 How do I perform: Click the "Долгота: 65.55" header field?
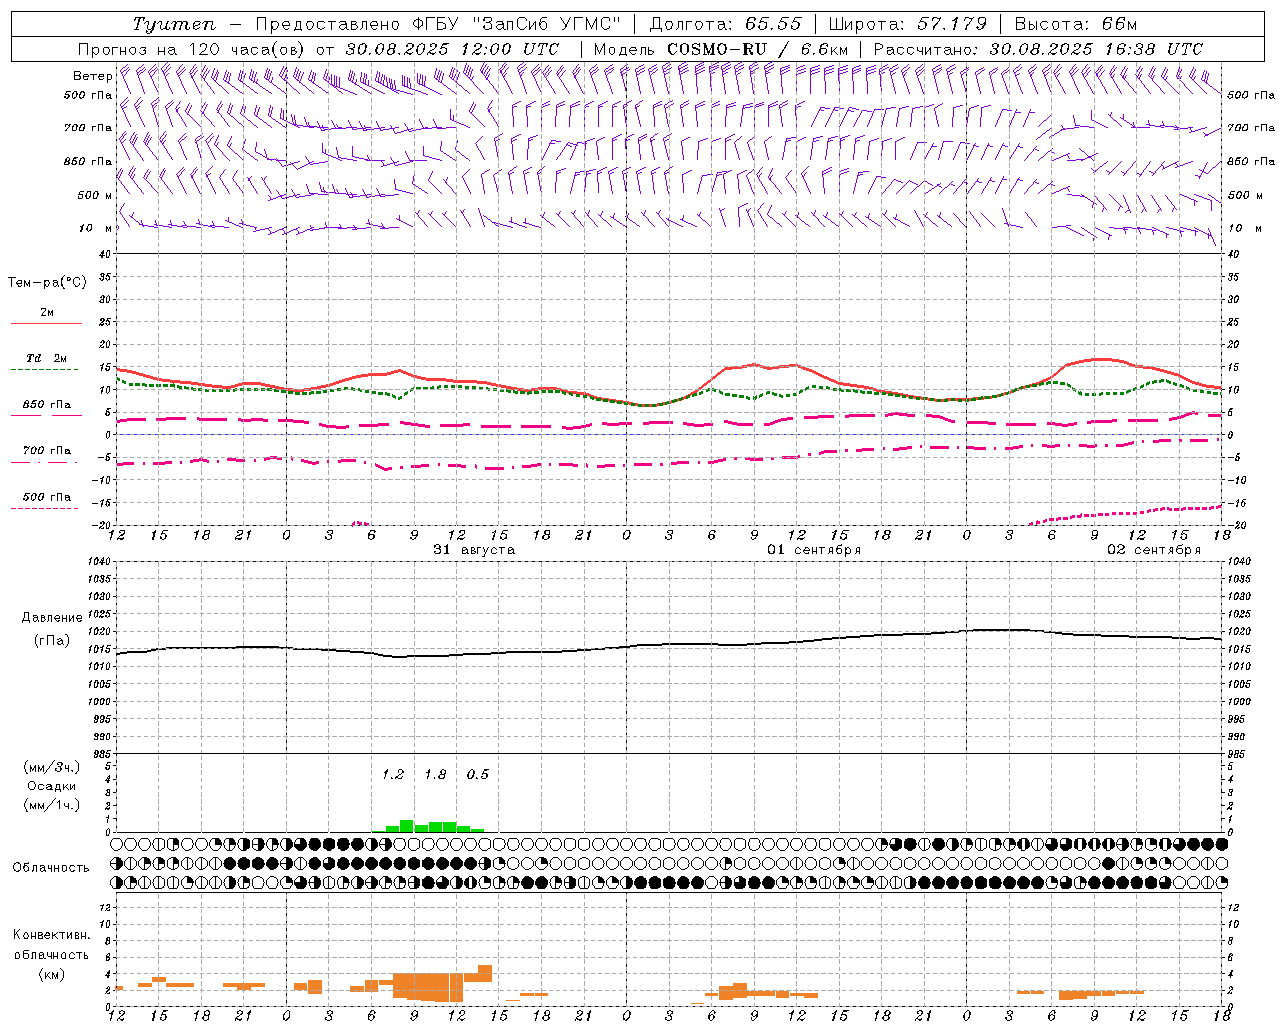pos(727,24)
